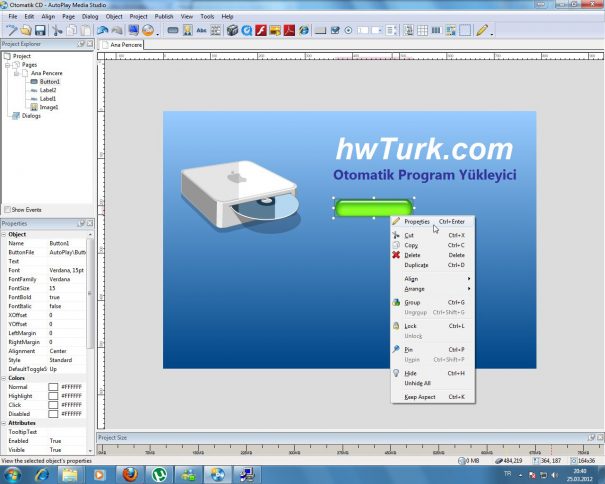Insert a Flash object with red F icon

pos(261,30)
